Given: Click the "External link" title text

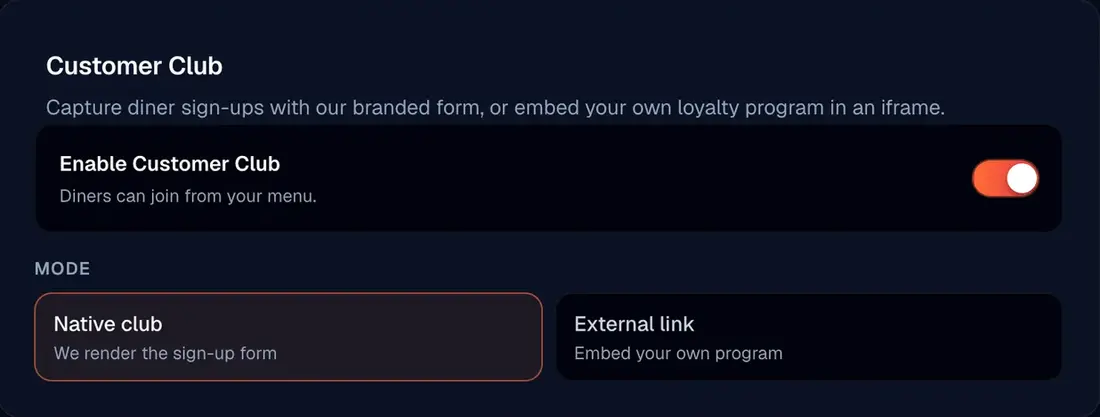Looking at the screenshot, I should [634, 324].
